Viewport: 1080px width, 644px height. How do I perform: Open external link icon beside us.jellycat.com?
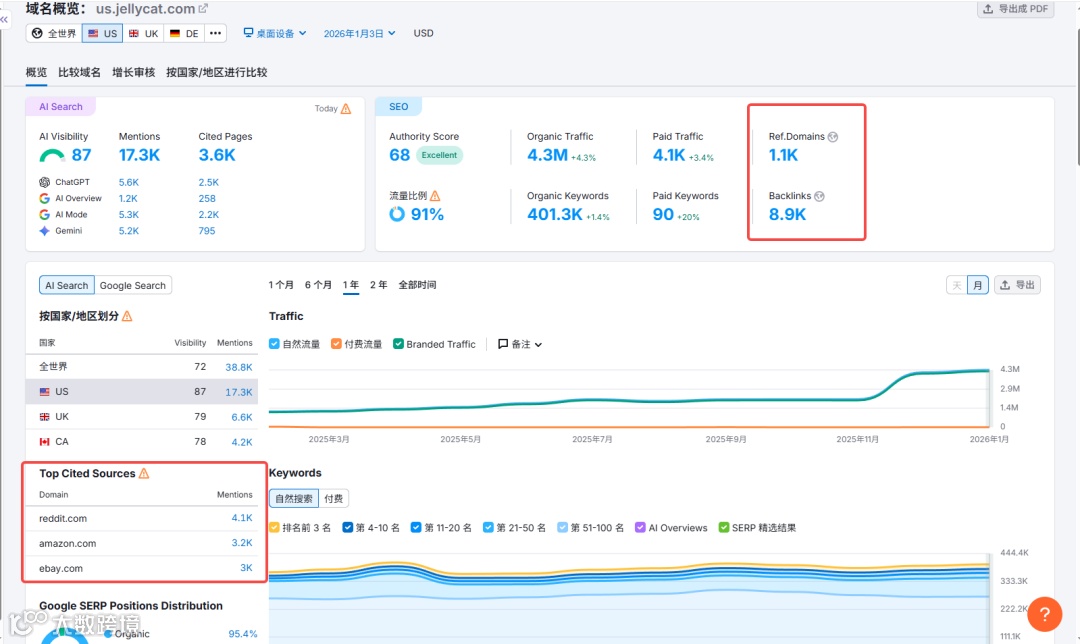click(202, 9)
